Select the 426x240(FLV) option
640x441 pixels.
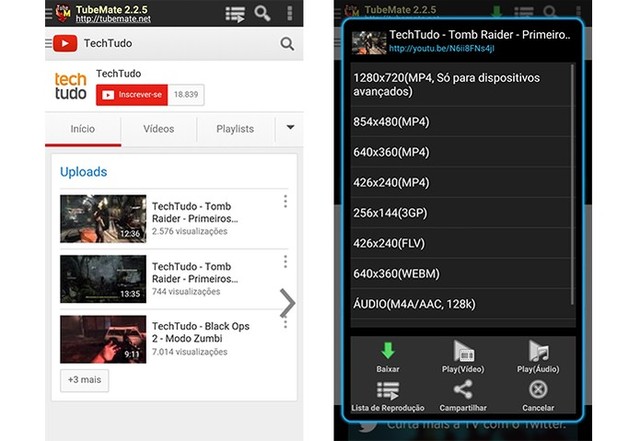click(461, 243)
